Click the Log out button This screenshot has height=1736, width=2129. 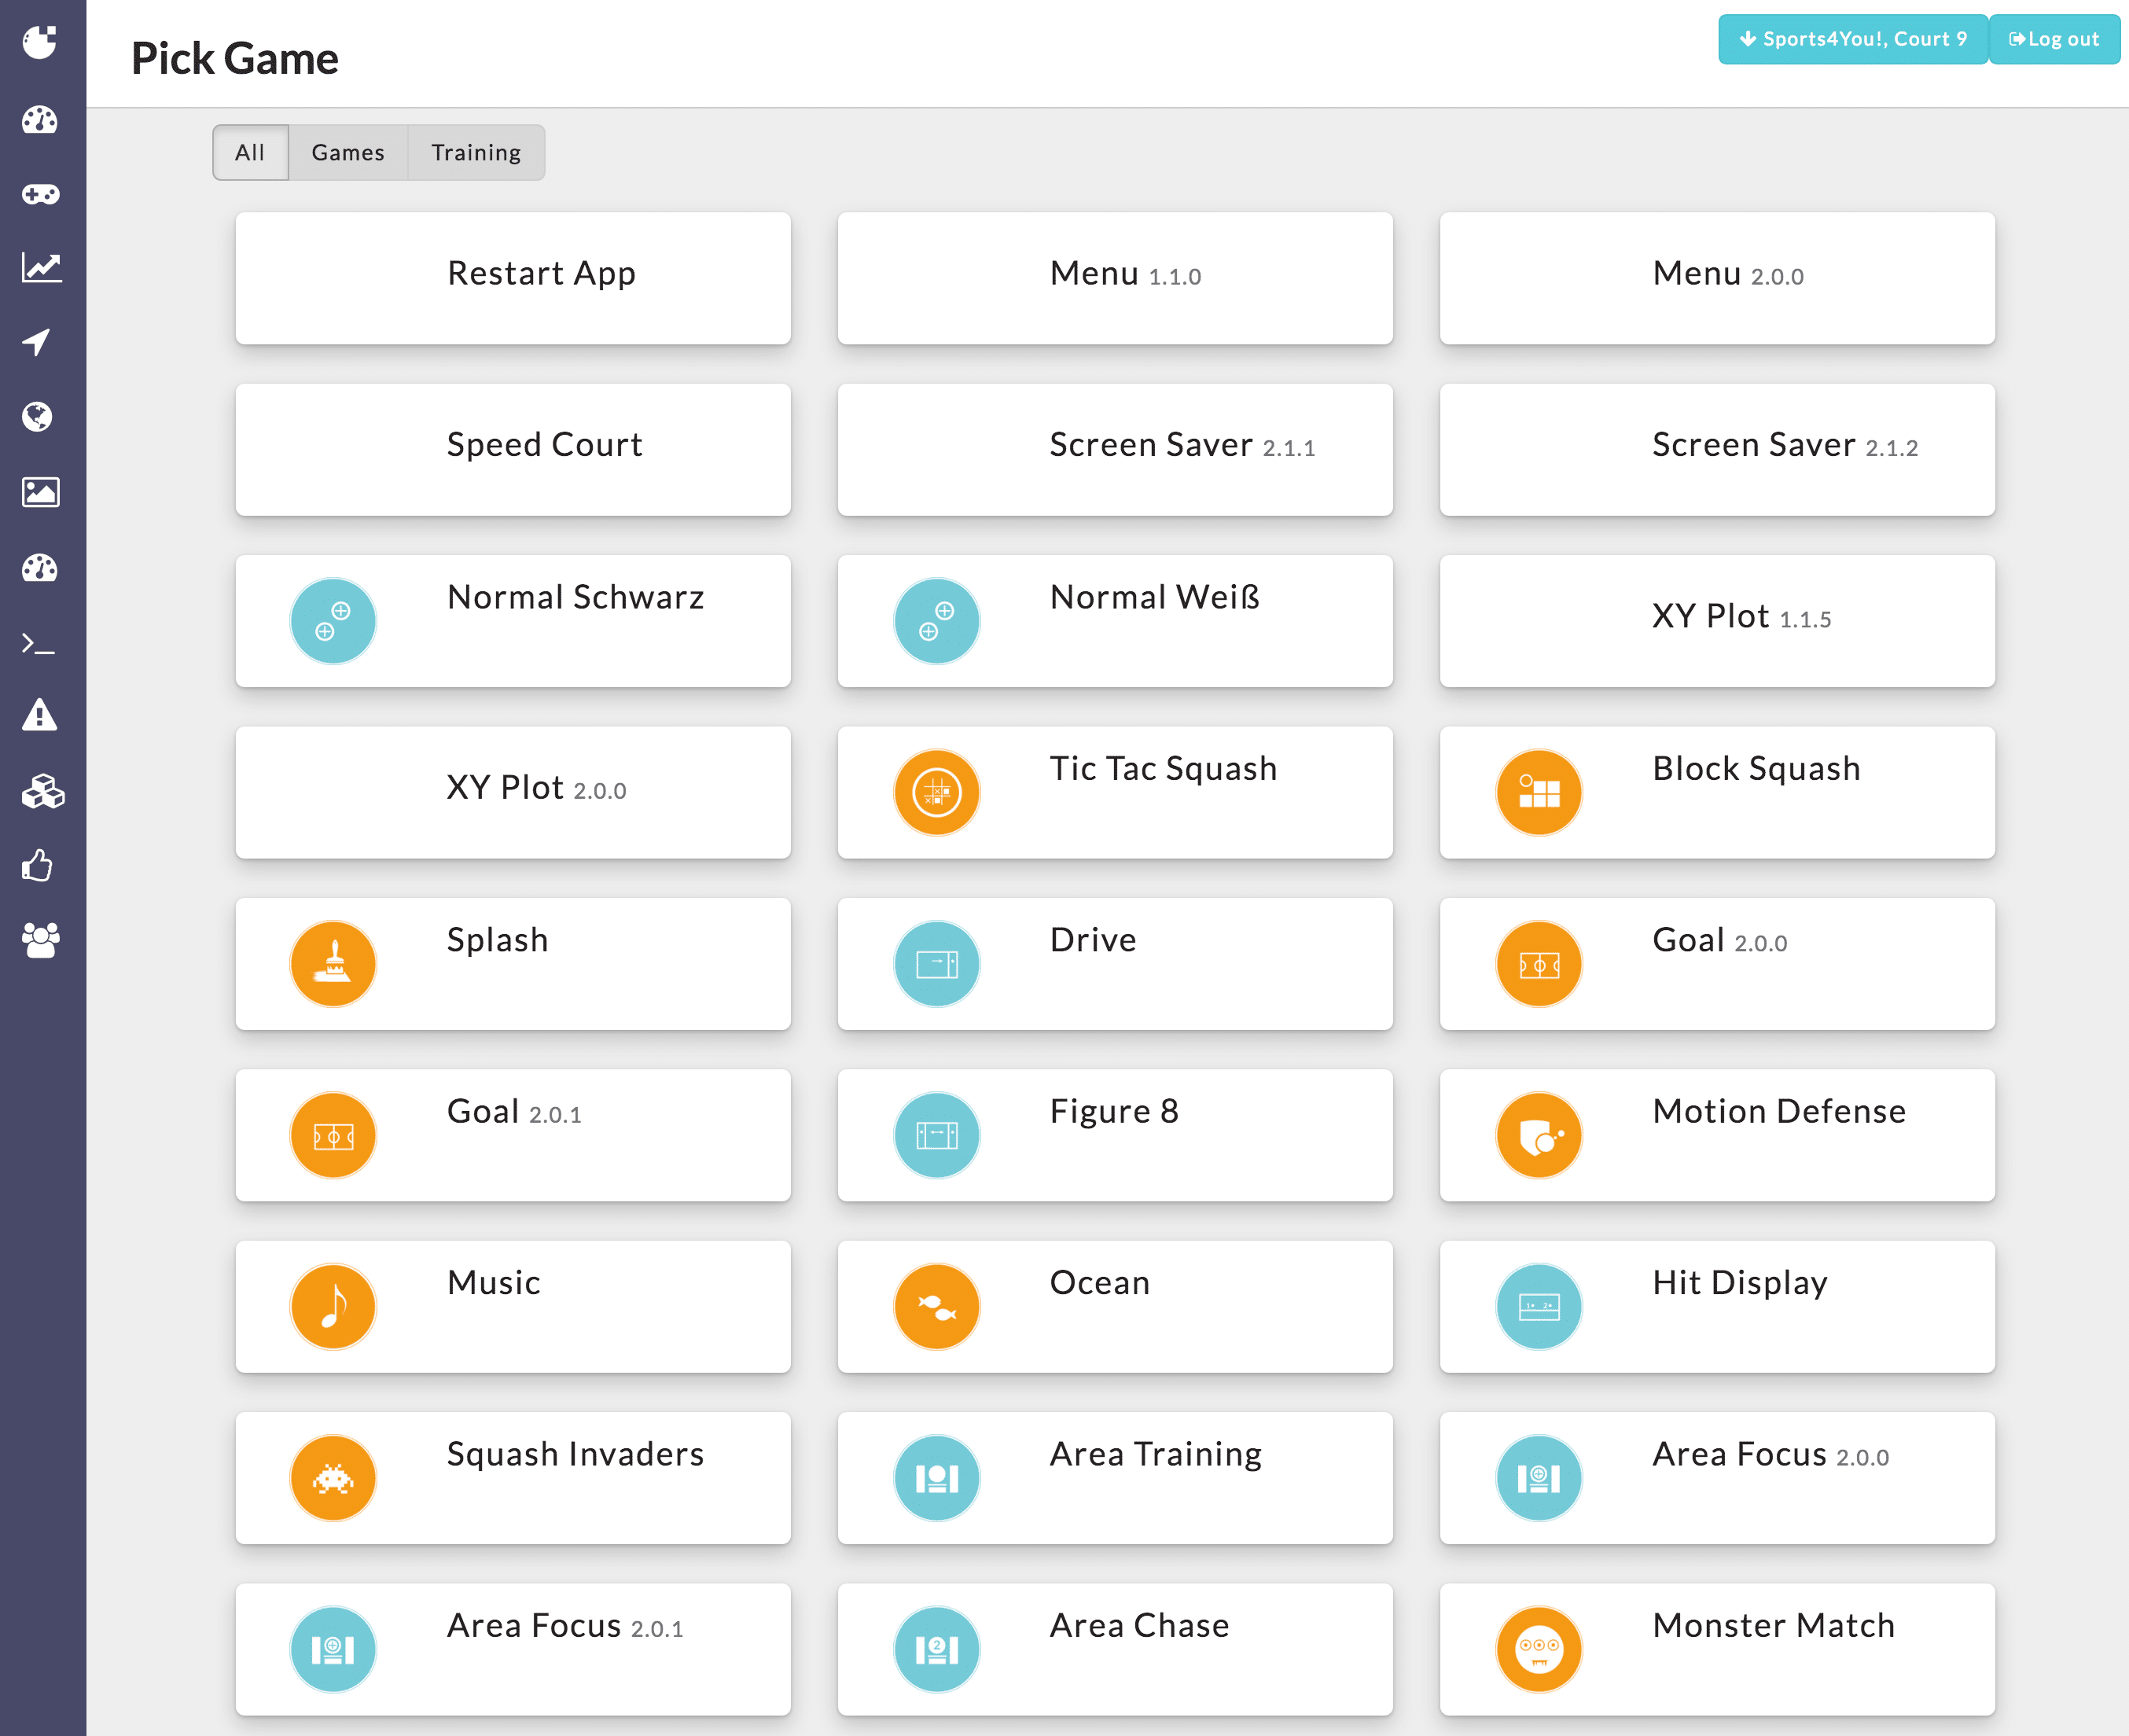[x=2053, y=39]
